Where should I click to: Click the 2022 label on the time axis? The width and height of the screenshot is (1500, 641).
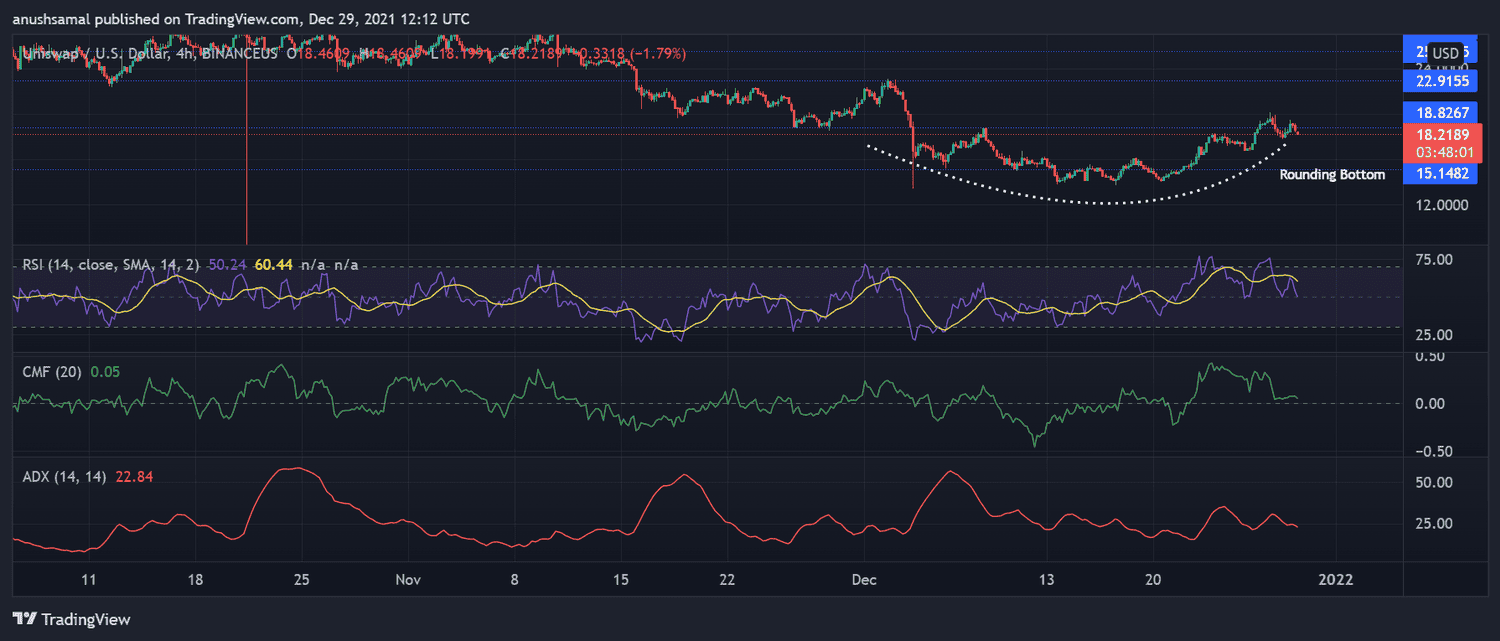point(1336,580)
